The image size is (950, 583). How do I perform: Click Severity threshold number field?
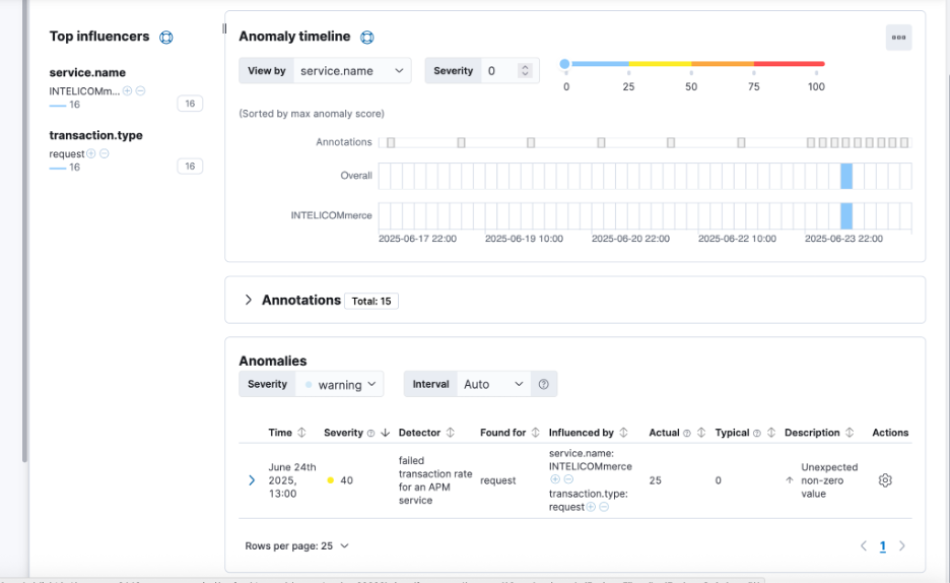coord(500,71)
